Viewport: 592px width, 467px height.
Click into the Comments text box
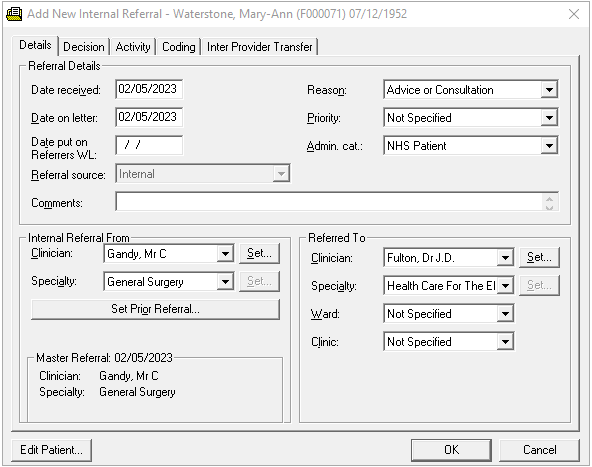pos(328,202)
